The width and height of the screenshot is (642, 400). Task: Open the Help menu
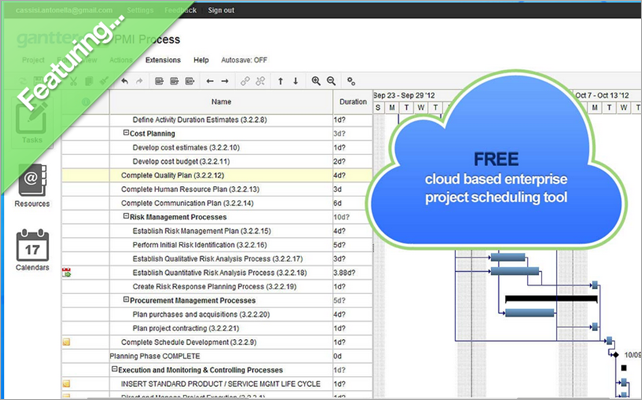click(201, 60)
